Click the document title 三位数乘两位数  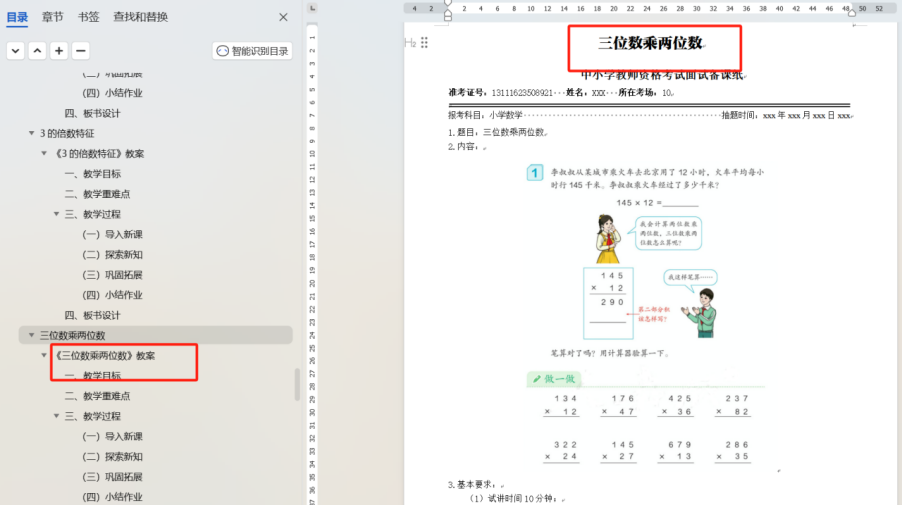pos(650,43)
